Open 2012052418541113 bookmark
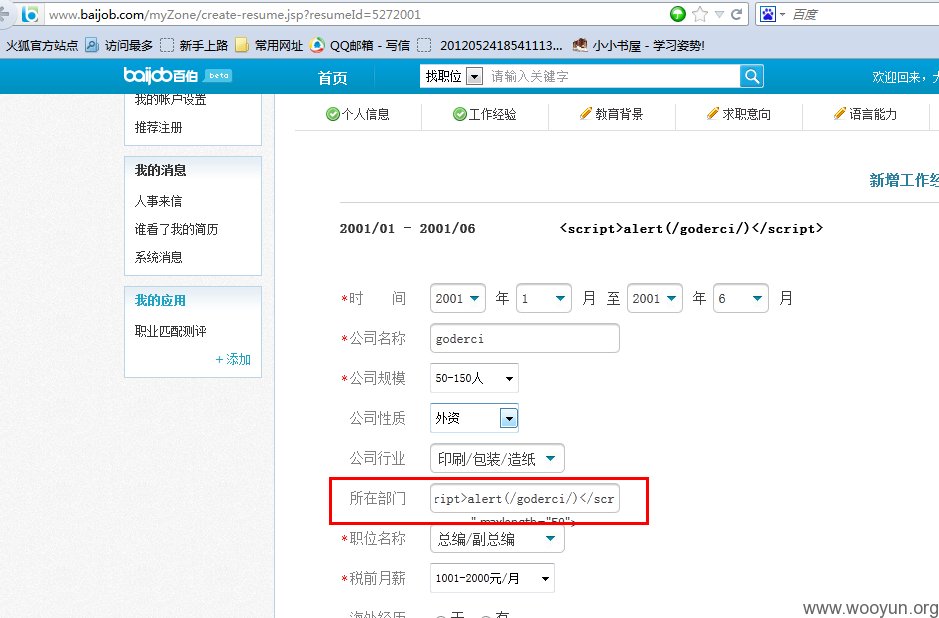939x618 pixels. [491, 45]
